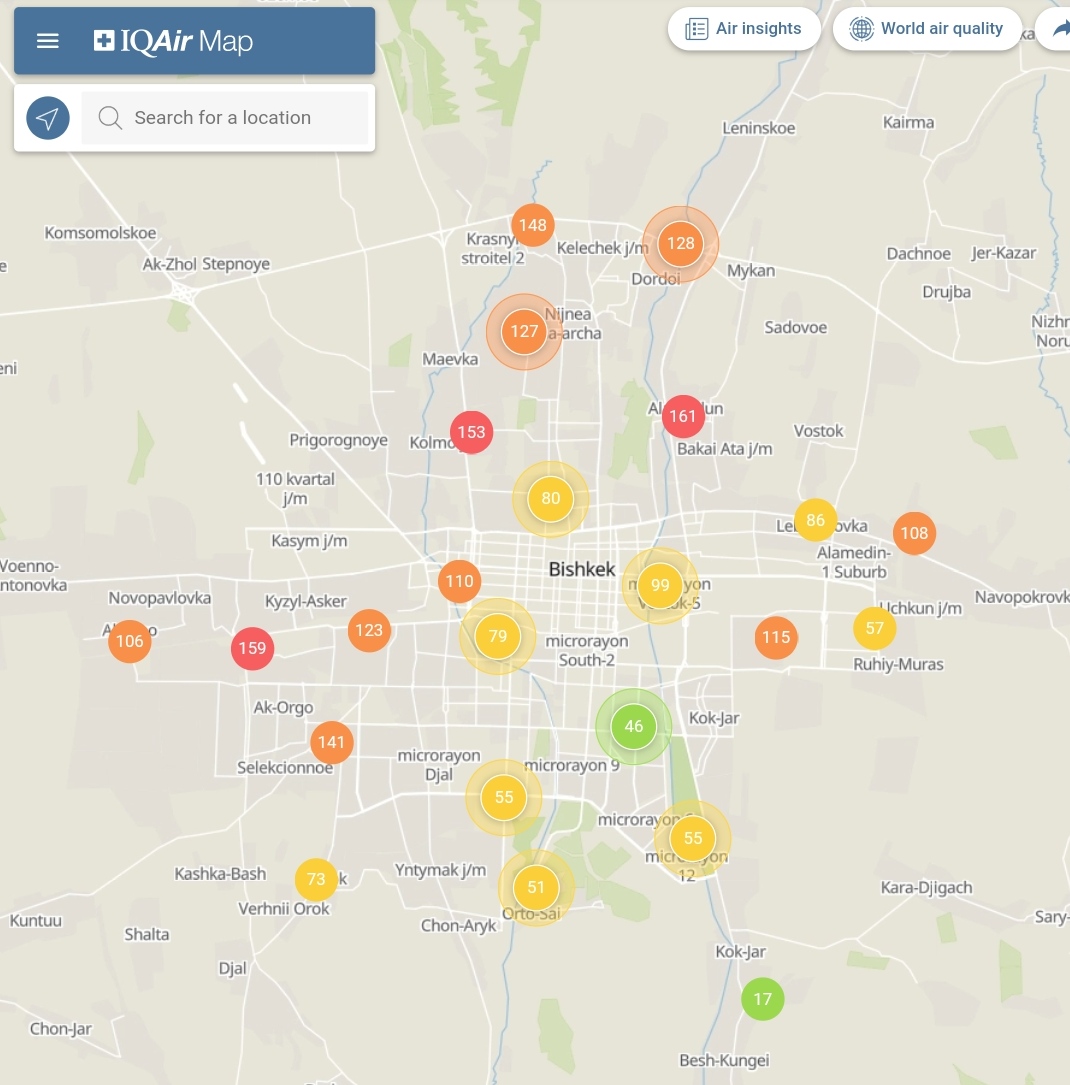Image resolution: width=1070 pixels, height=1085 pixels.
Task: Select the orange 141 AQI marker
Action: [x=331, y=742]
